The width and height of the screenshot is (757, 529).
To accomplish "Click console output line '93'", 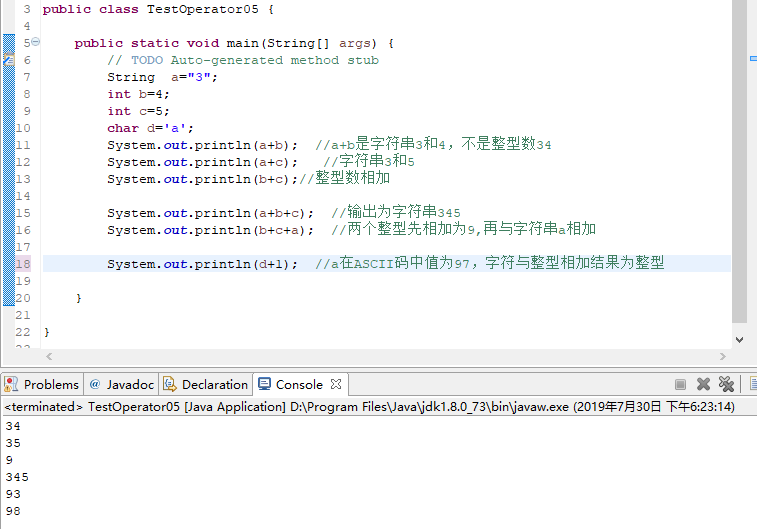I will [x=13, y=494].
